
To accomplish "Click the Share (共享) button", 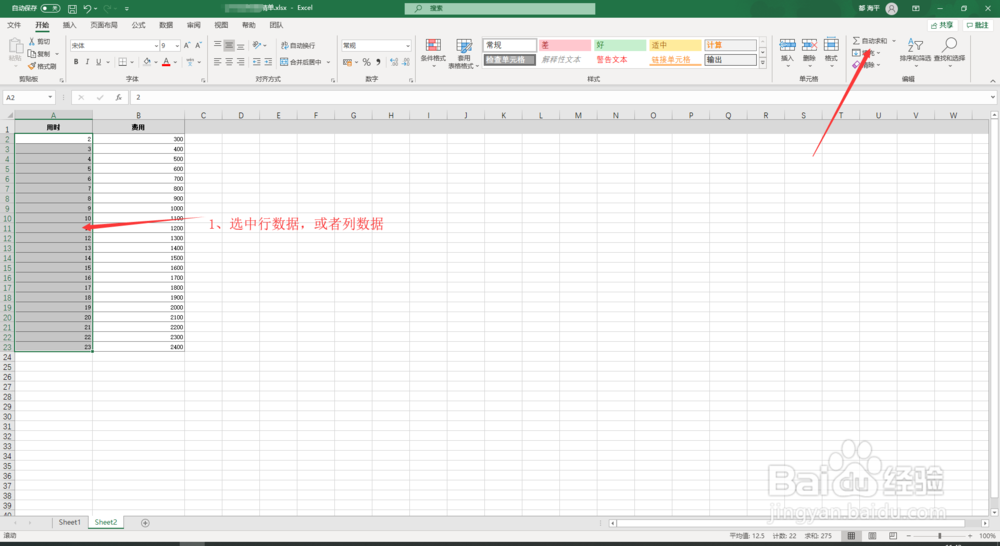I will (942, 25).
